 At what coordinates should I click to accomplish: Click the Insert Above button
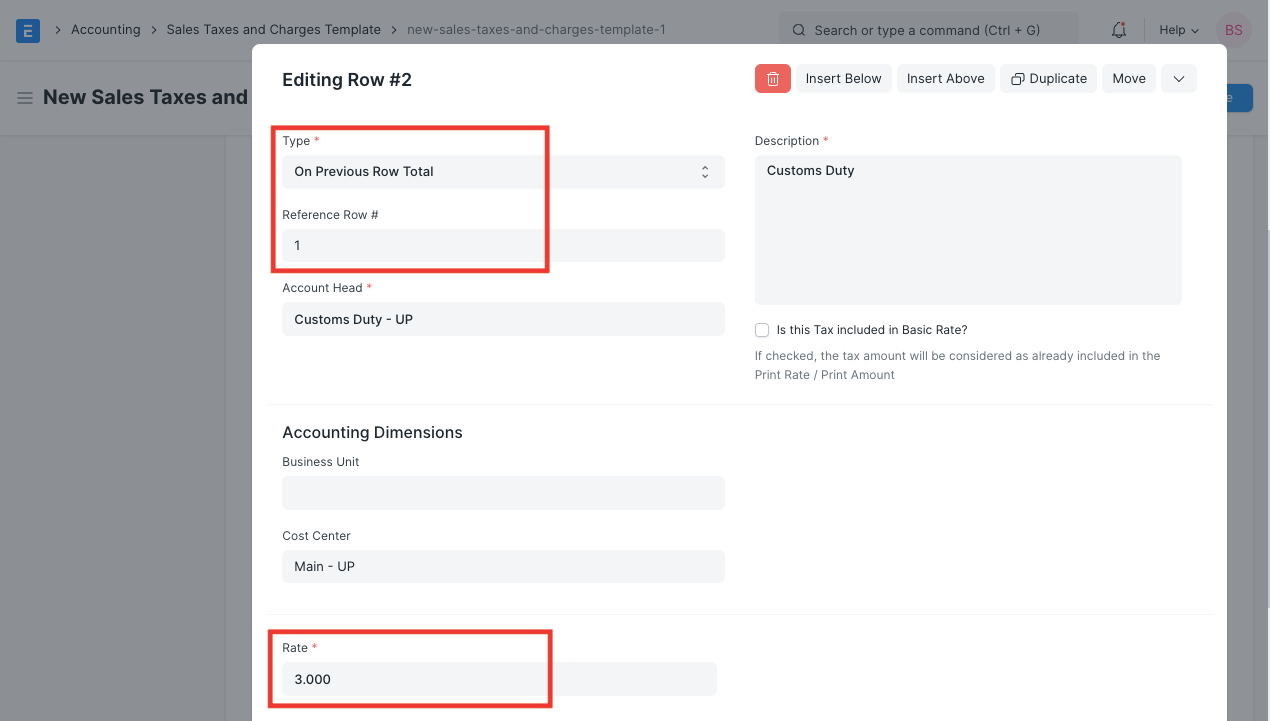pos(945,79)
